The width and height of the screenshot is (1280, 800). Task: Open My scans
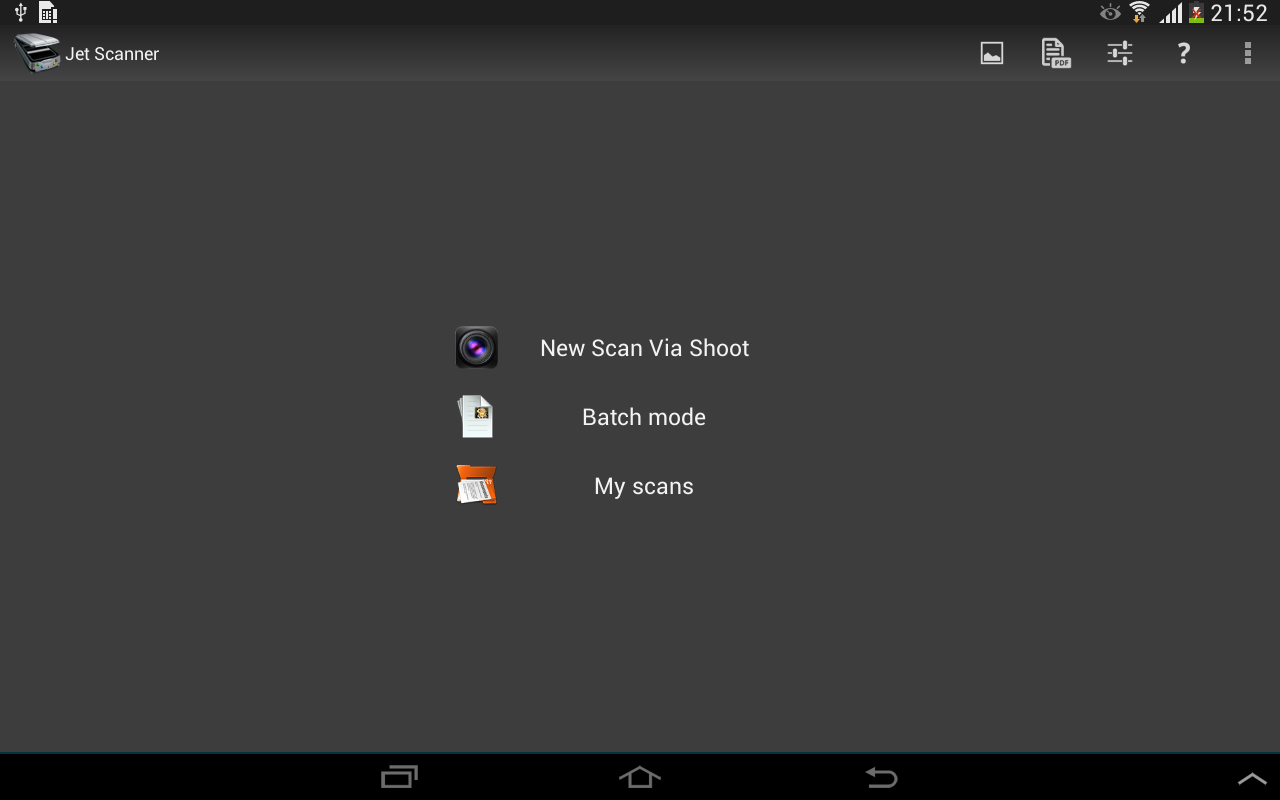pos(643,486)
